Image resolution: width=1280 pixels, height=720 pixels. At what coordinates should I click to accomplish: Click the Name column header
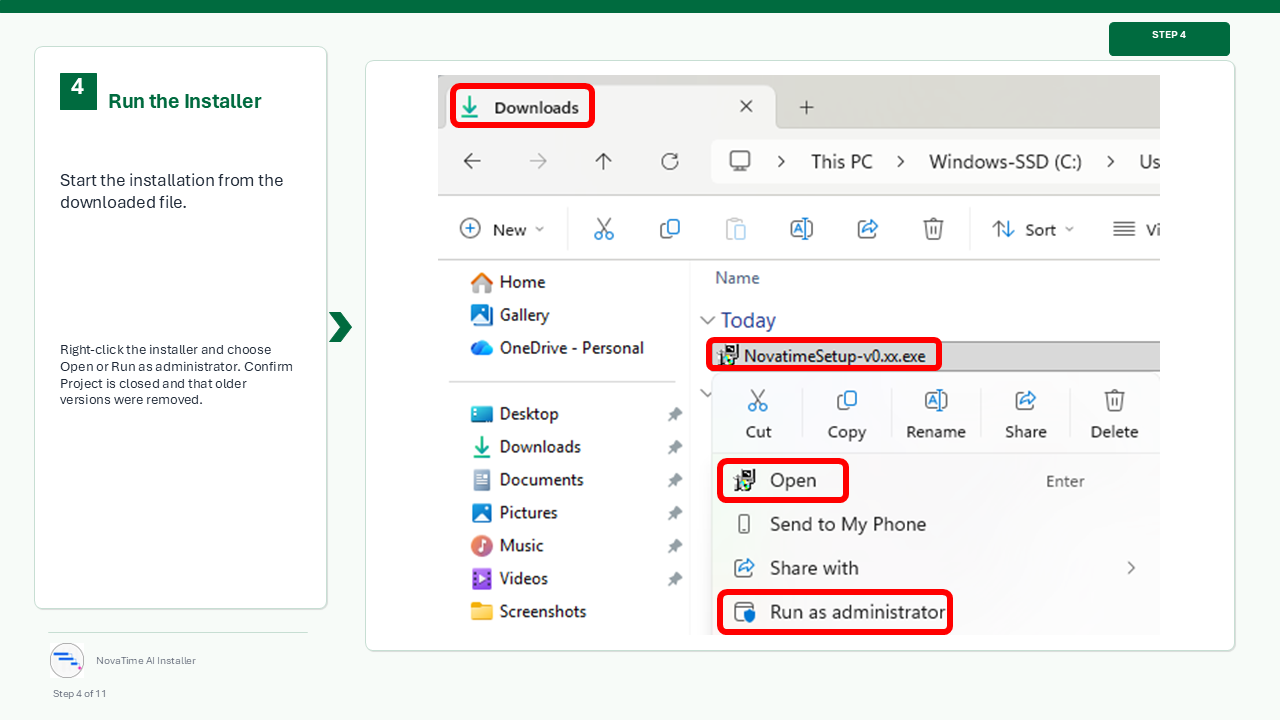click(x=737, y=278)
